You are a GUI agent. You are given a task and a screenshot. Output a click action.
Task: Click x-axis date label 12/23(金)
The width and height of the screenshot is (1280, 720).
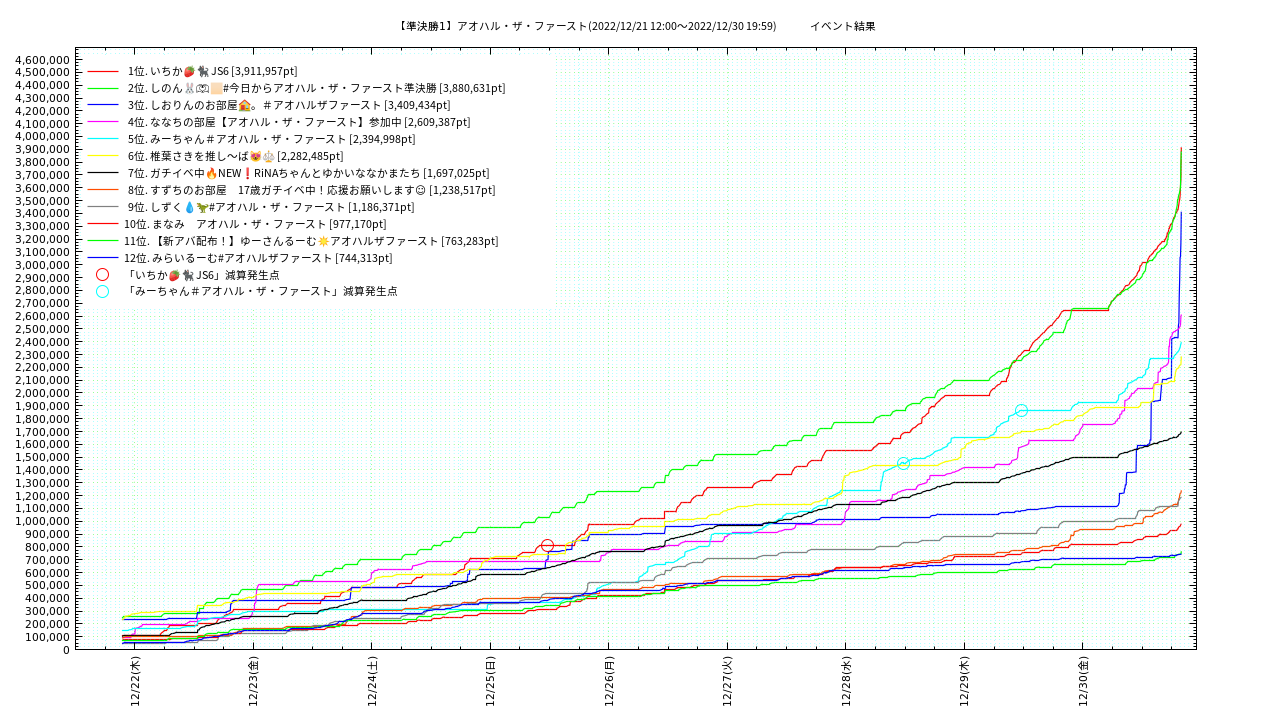coord(254,681)
